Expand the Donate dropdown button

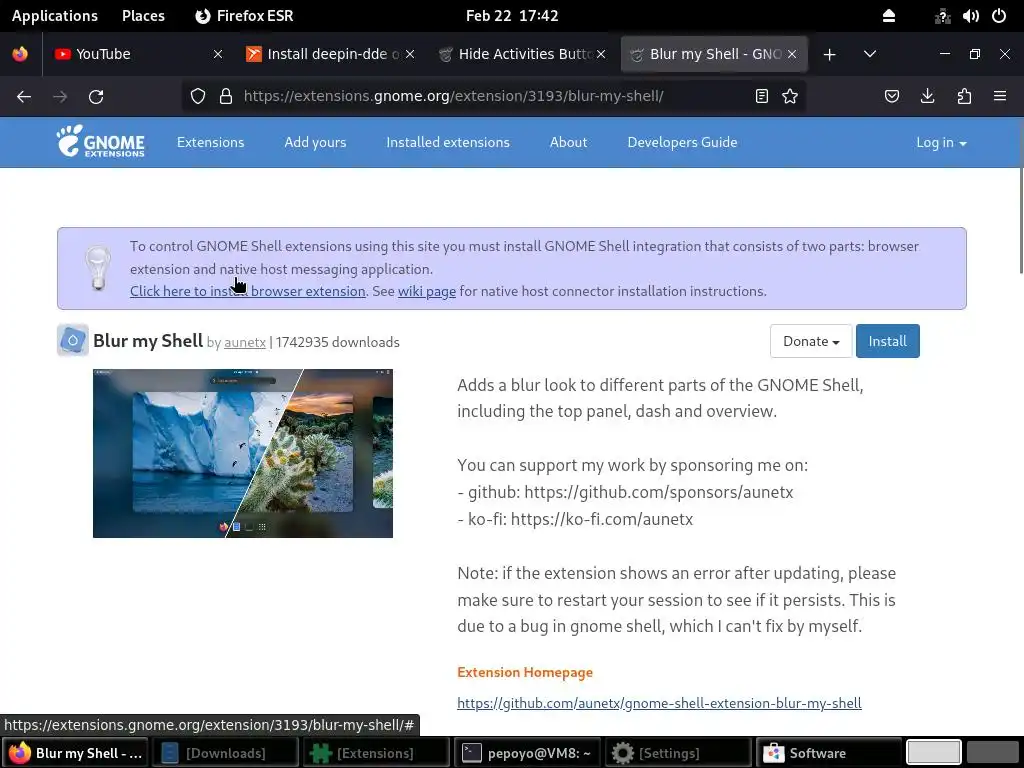811,341
